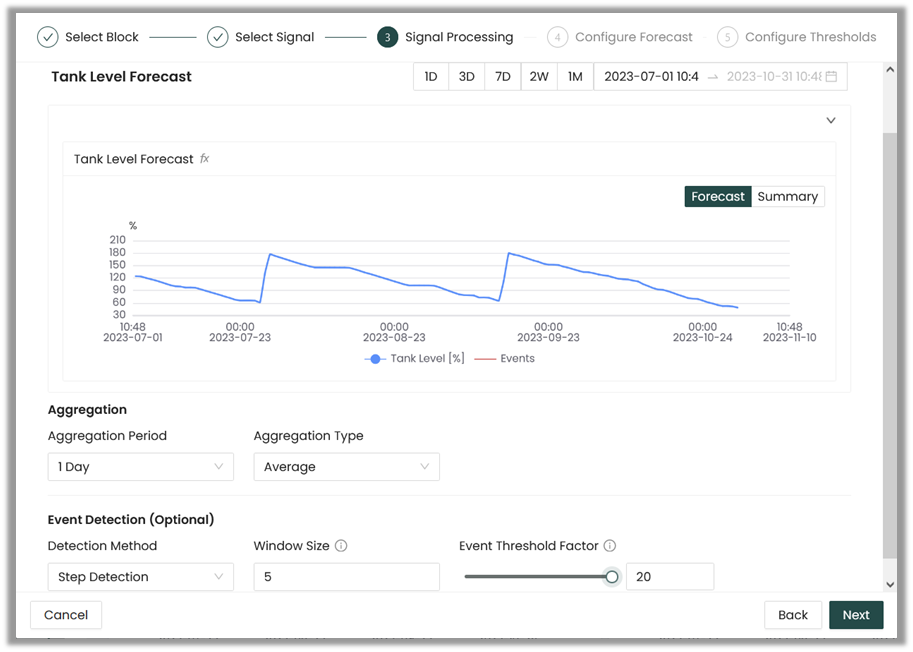Open Aggregation Type dropdown
The height and width of the screenshot is (652, 913).
click(x=346, y=467)
